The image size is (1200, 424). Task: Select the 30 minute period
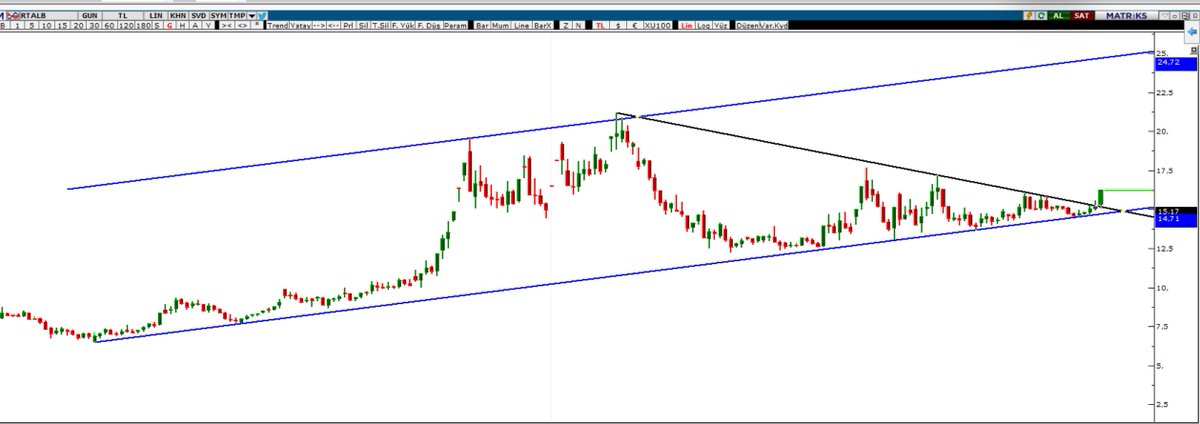click(x=94, y=25)
